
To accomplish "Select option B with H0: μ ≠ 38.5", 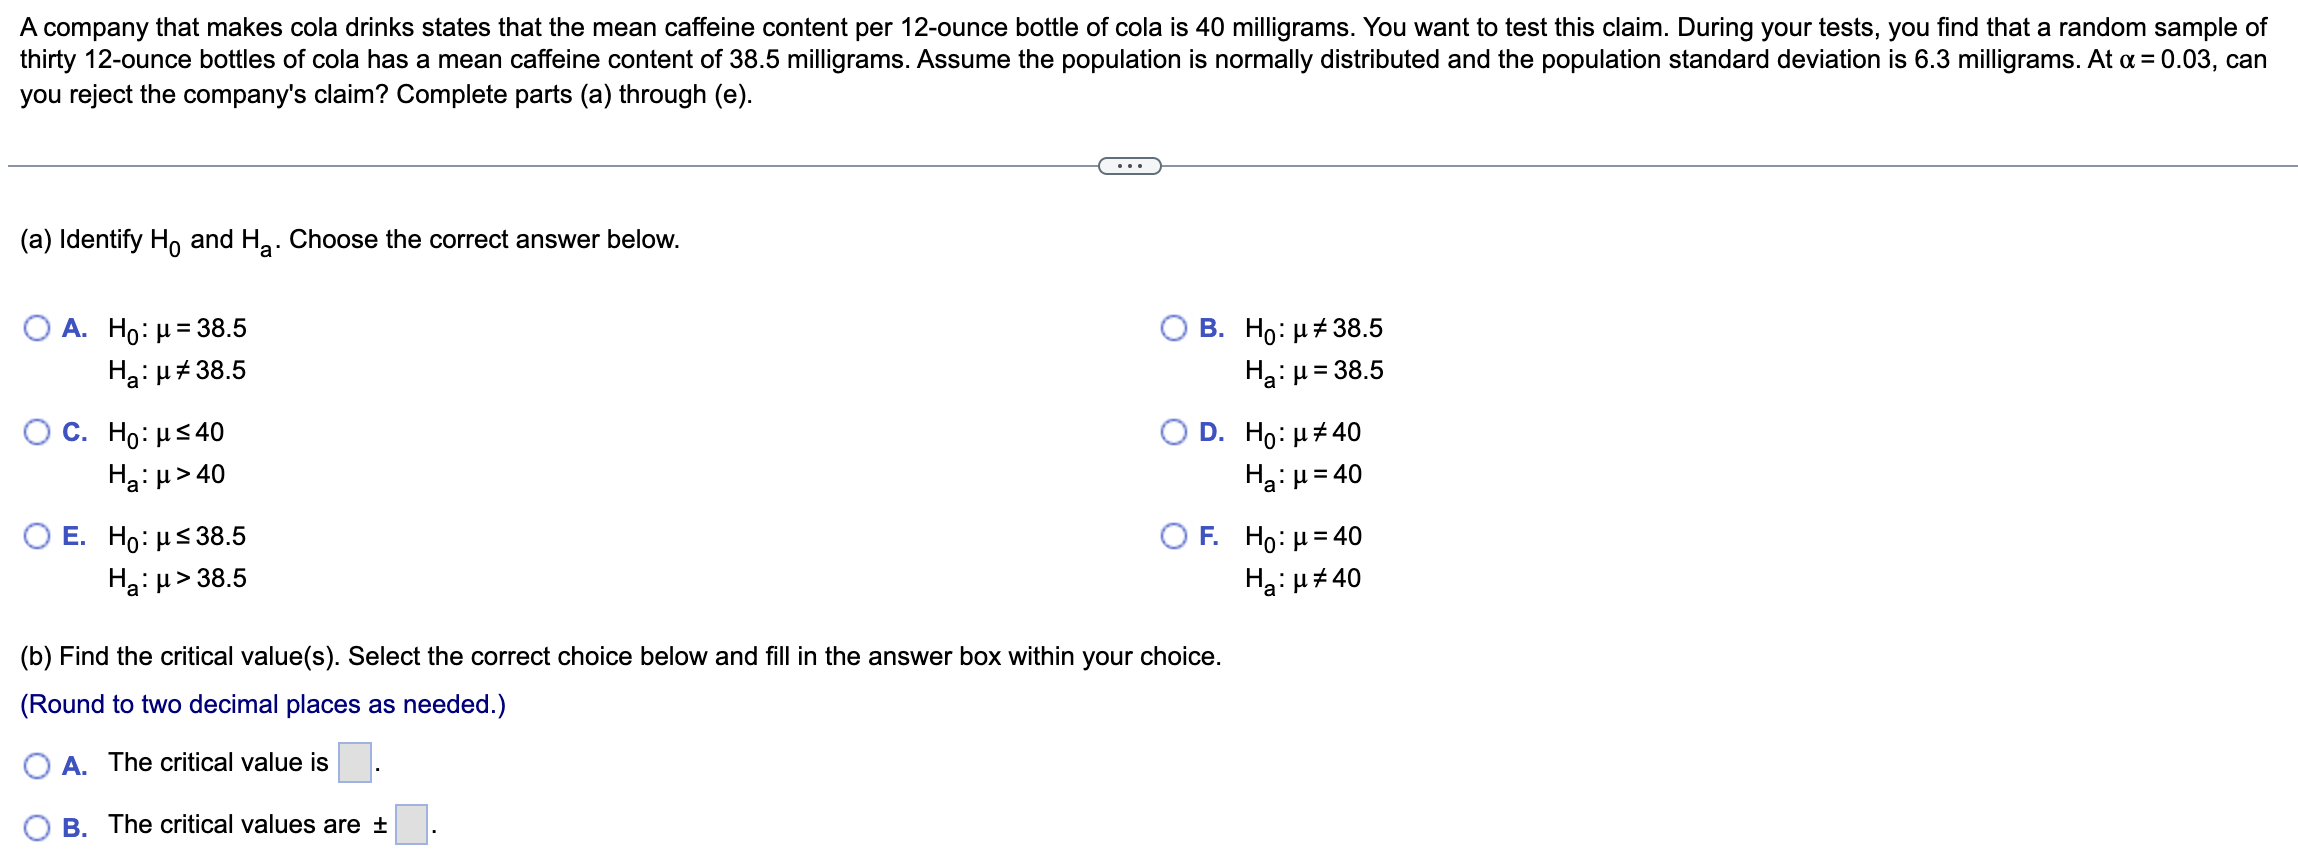I will (x=1174, y=328).
